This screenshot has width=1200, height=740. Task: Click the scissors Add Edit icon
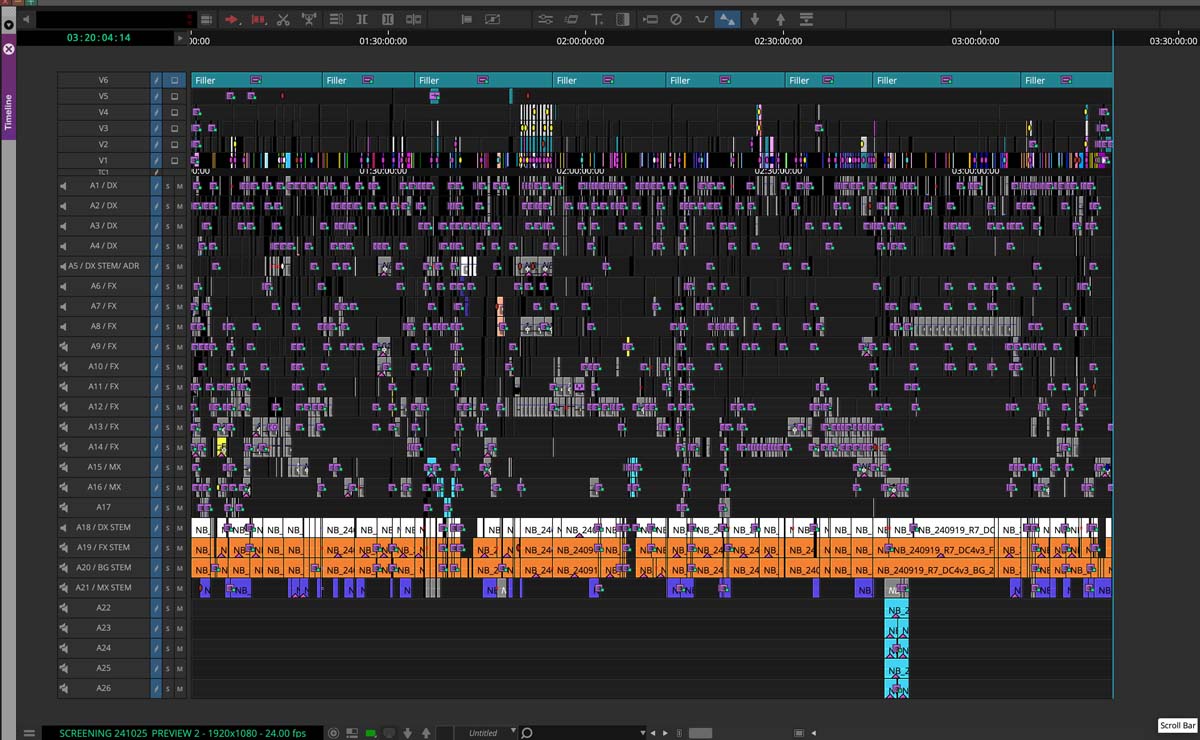[x=283, y=19]
